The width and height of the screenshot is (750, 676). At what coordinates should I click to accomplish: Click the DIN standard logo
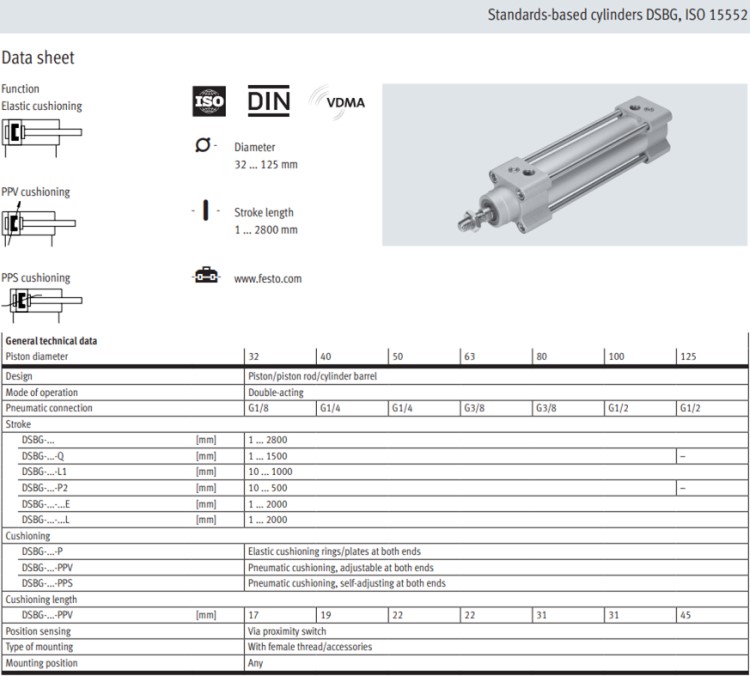pyautogui.click(x=268, y=101)
